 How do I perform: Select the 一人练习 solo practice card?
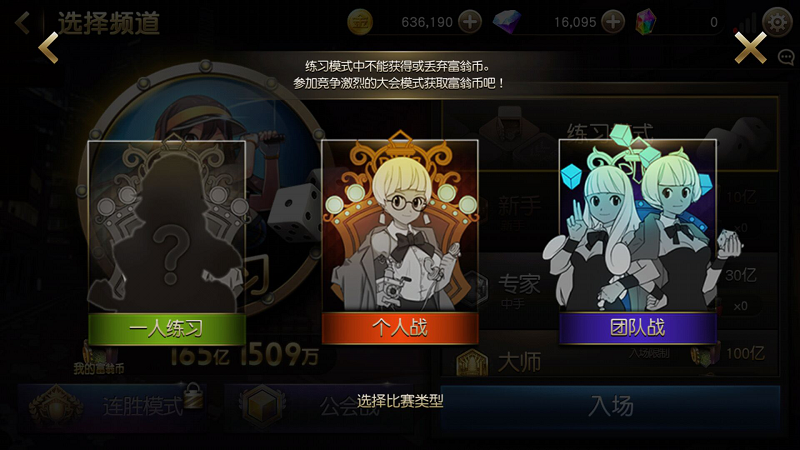click(166, 243)
